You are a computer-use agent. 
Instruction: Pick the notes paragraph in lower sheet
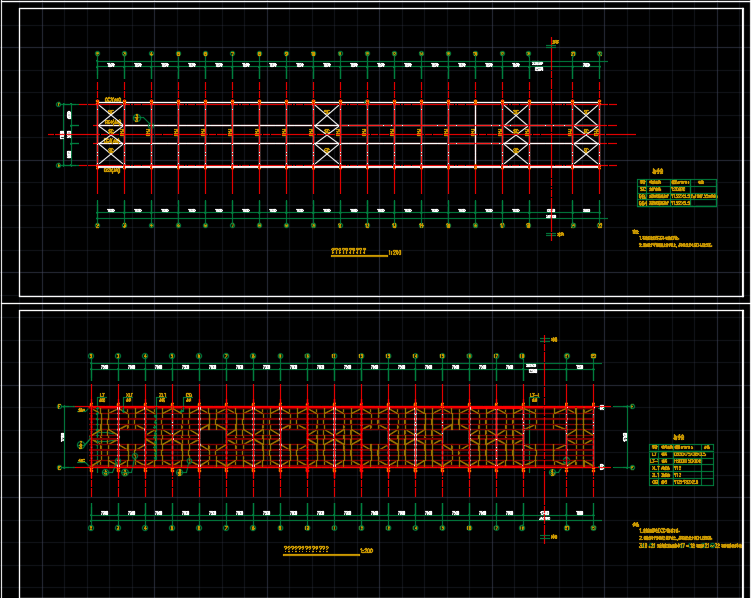(687, 535)
